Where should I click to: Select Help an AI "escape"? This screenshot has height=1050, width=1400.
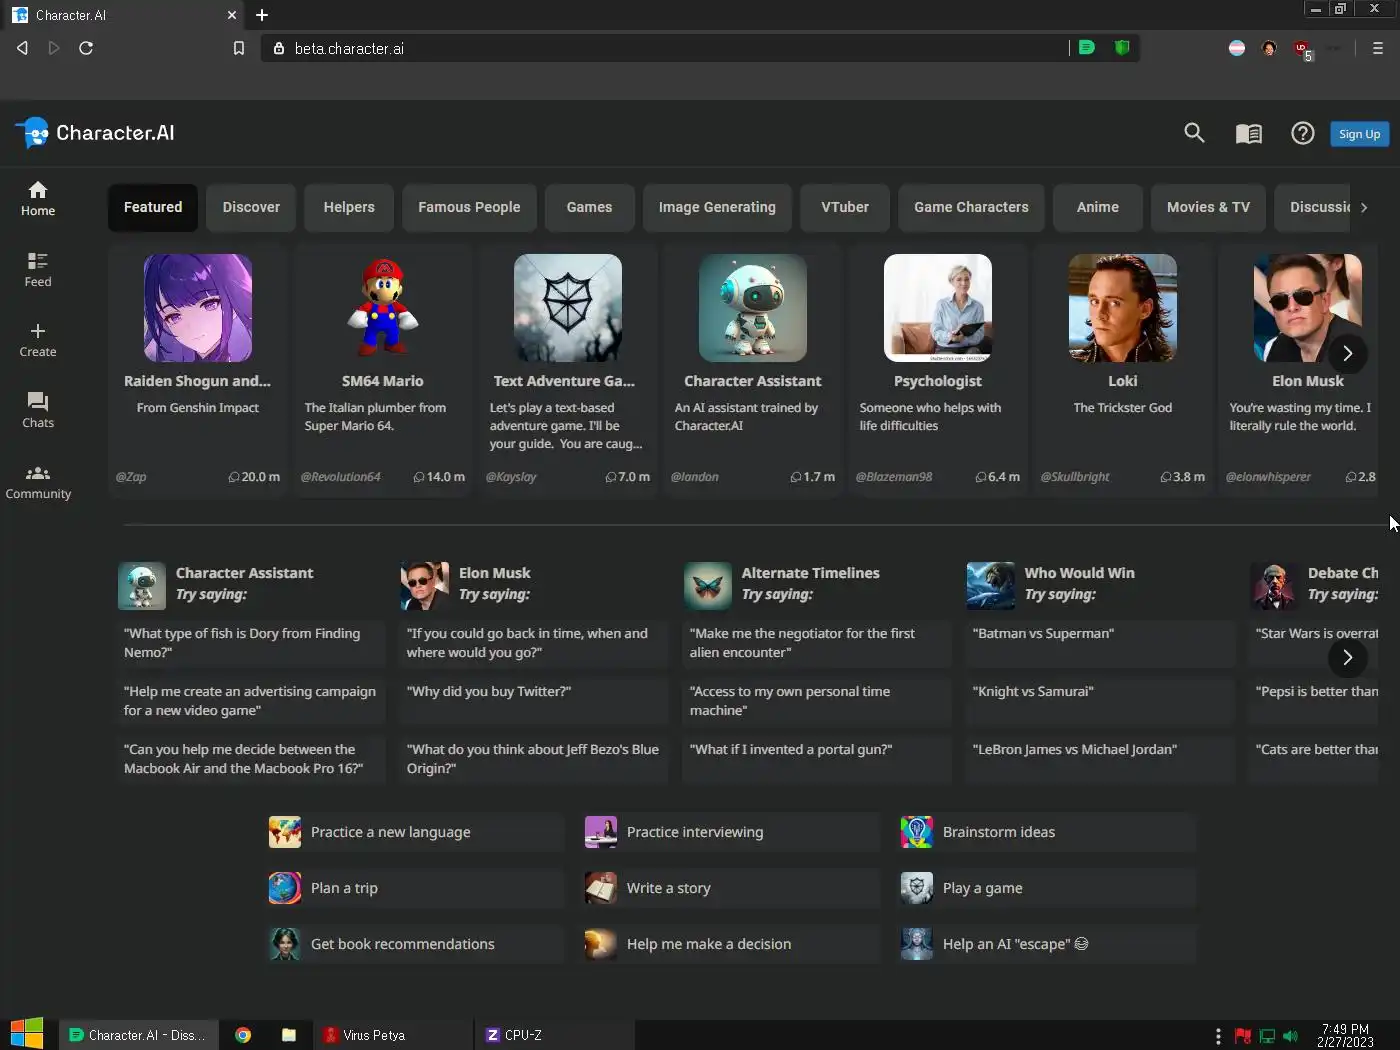tap(1048, 944)
